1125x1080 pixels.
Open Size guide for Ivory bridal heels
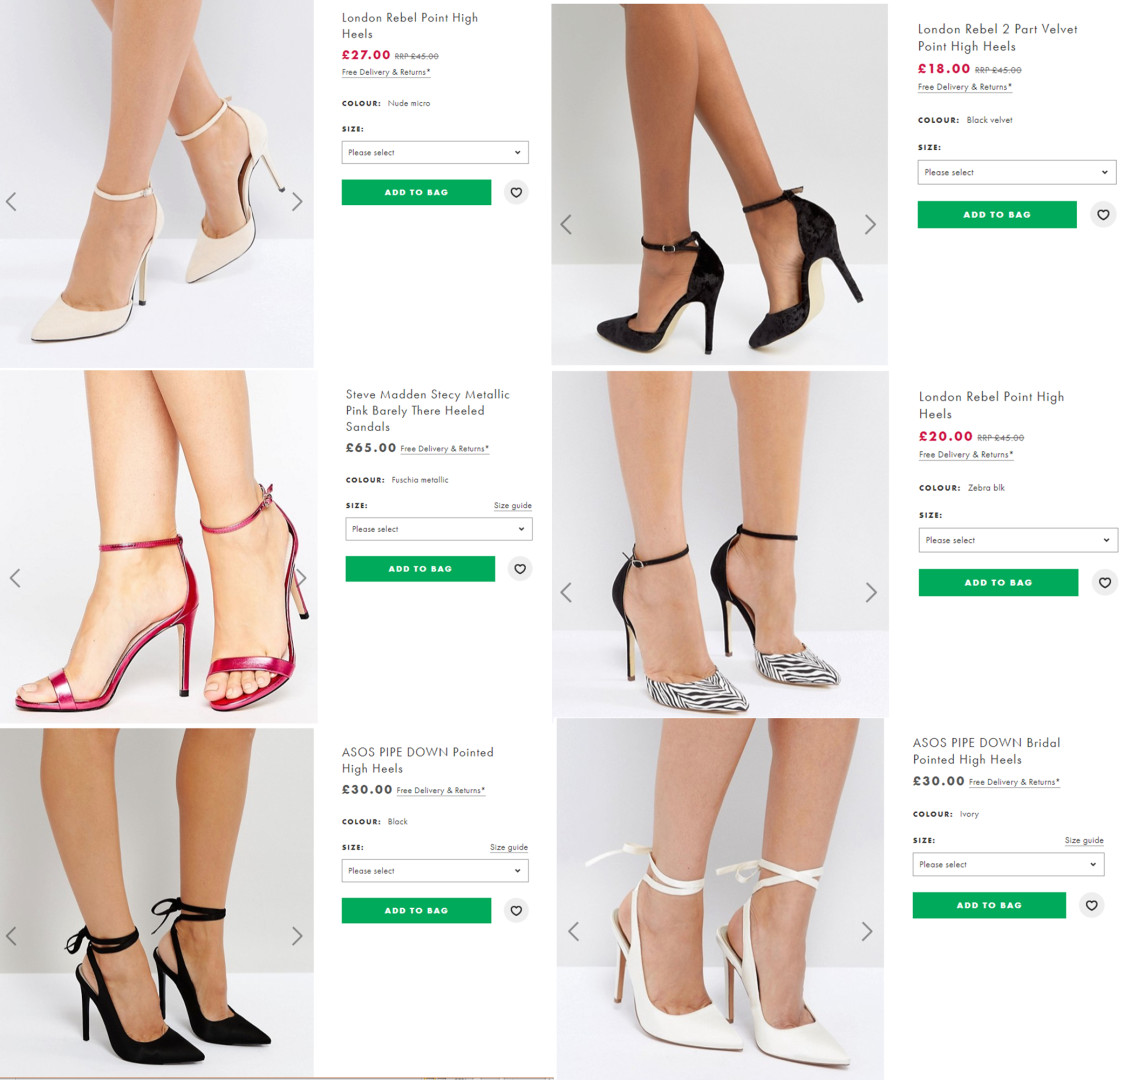point(1084,841)
